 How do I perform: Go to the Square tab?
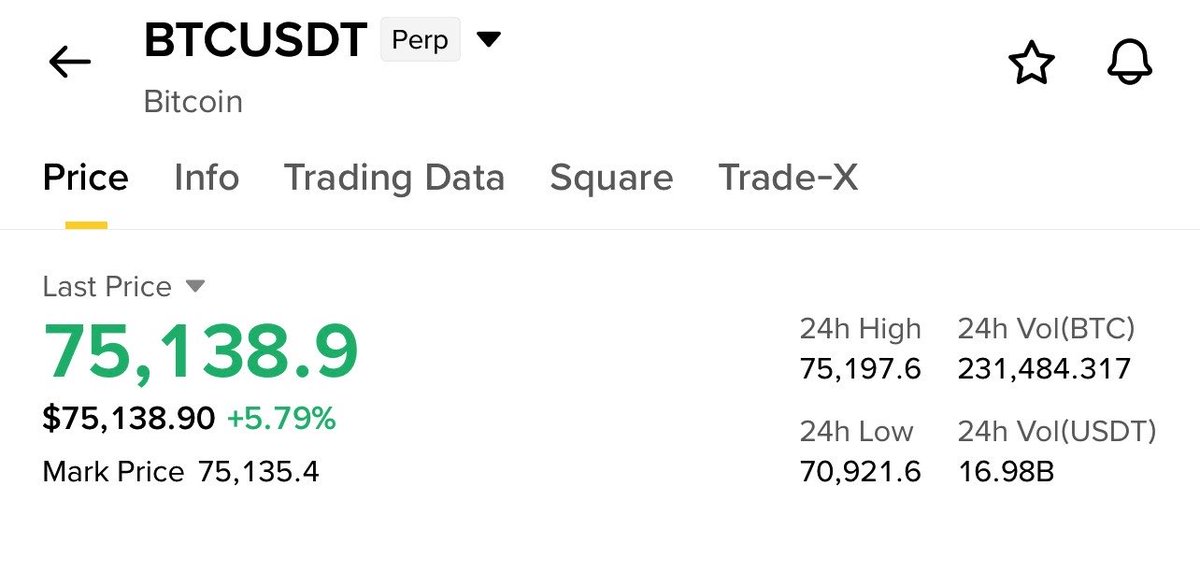611,178
